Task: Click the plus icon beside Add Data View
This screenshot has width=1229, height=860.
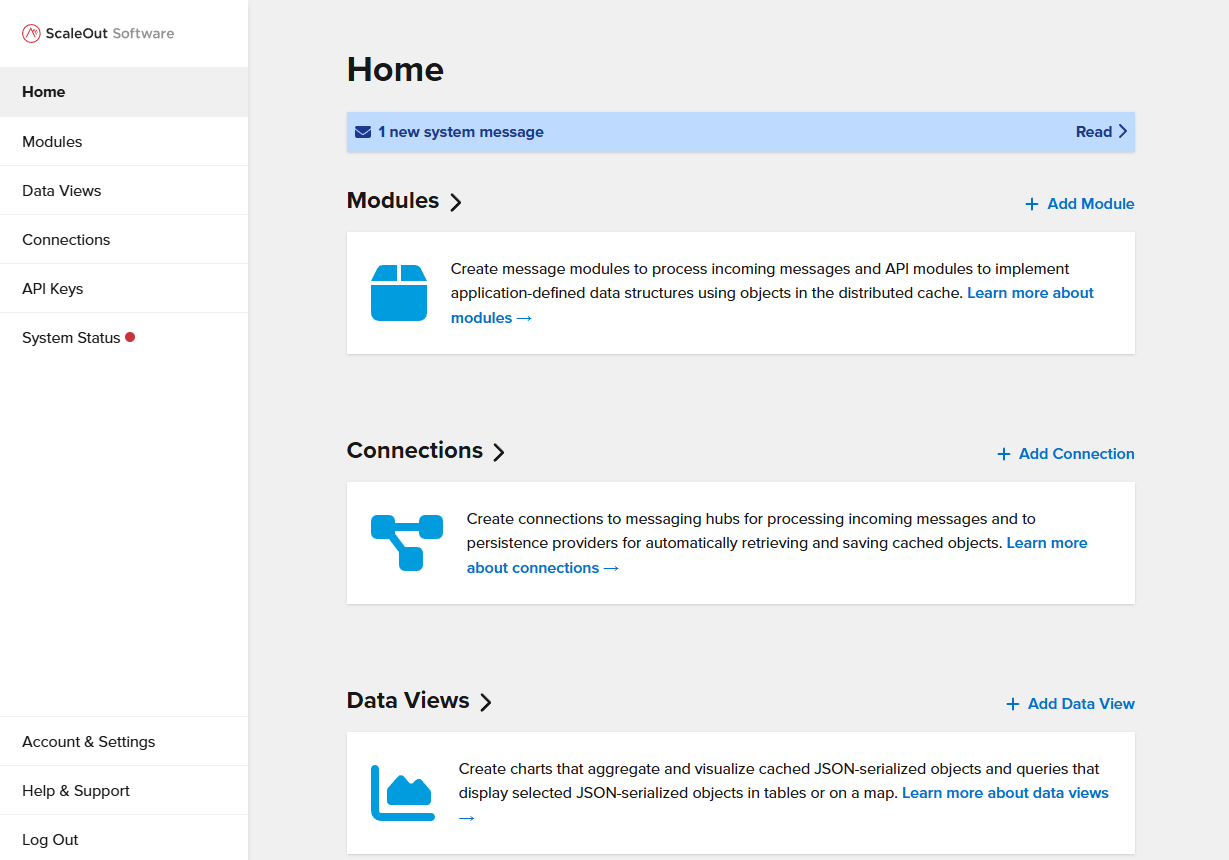Action: pos(1012,704)
